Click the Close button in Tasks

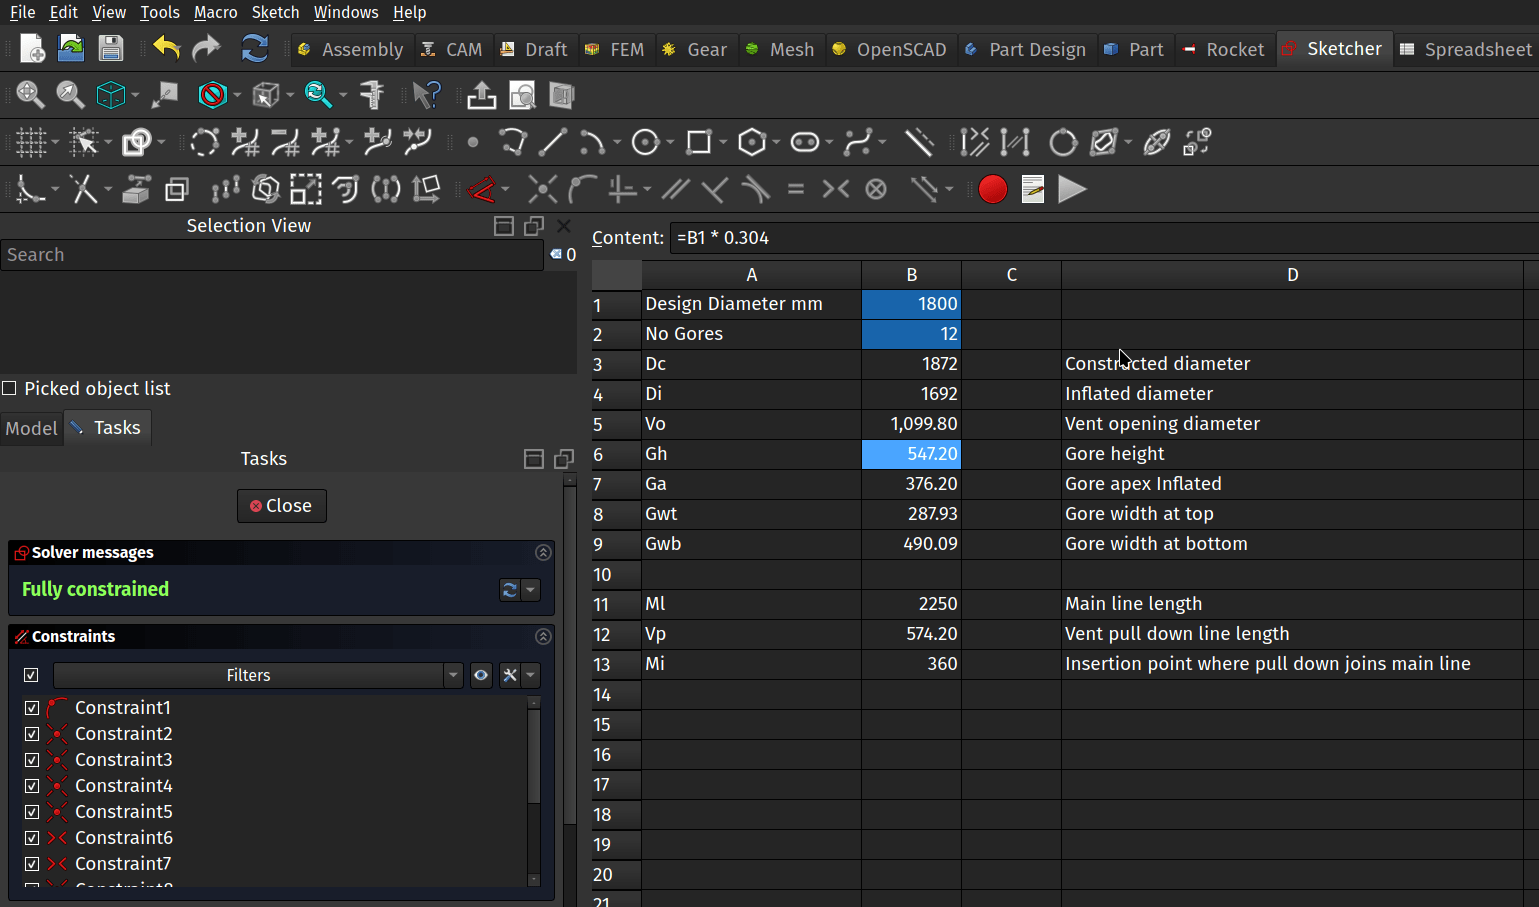click(x=281, y=506)
